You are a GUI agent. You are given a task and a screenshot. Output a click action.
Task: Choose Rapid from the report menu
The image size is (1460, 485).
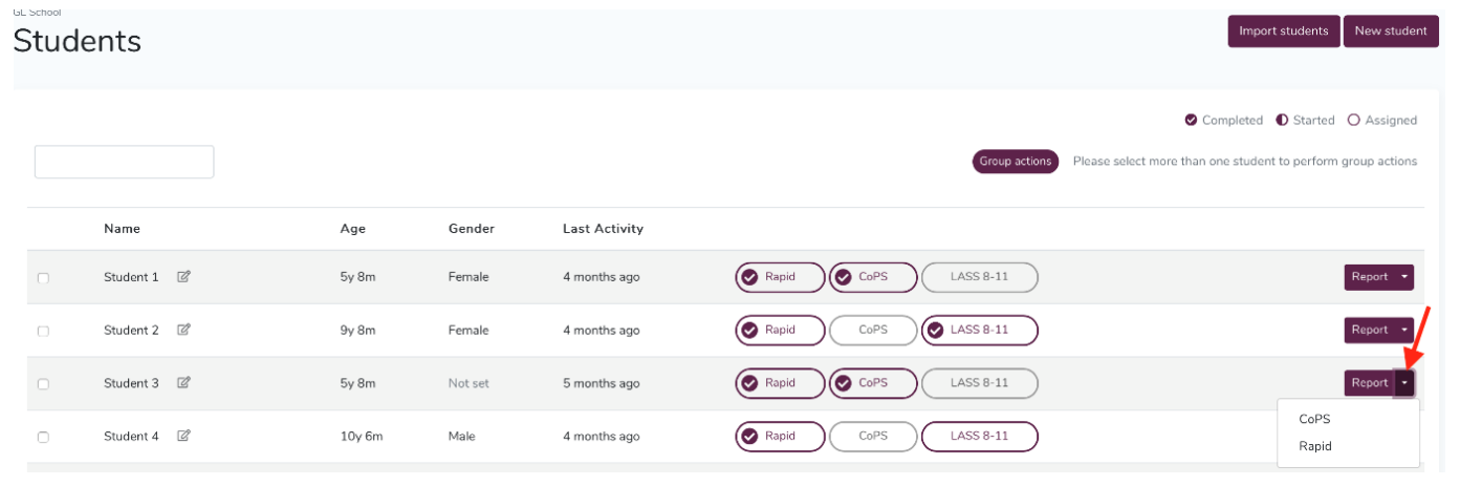click(1315, 446)
